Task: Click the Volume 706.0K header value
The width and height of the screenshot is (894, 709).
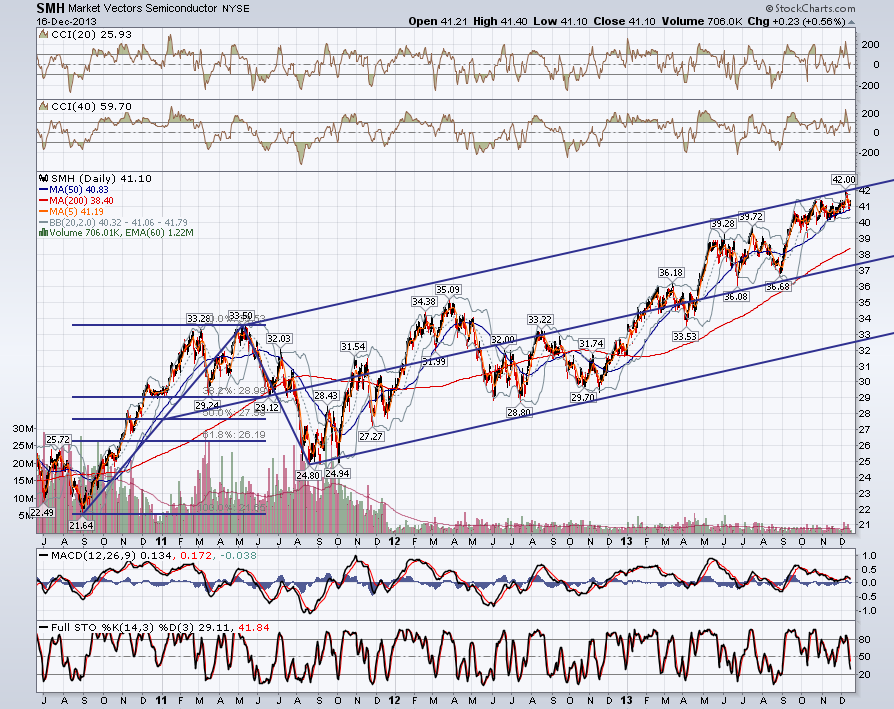Action: point(702,21)
